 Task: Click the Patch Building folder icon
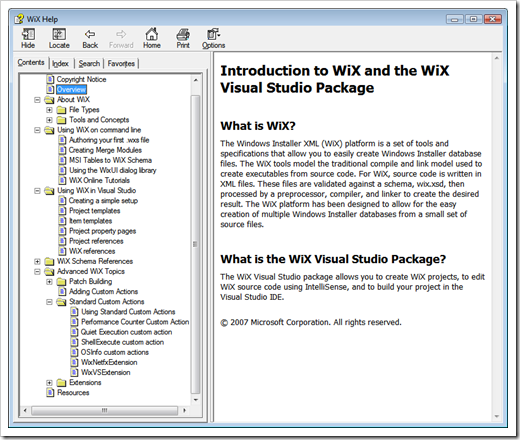click(61, 282)
